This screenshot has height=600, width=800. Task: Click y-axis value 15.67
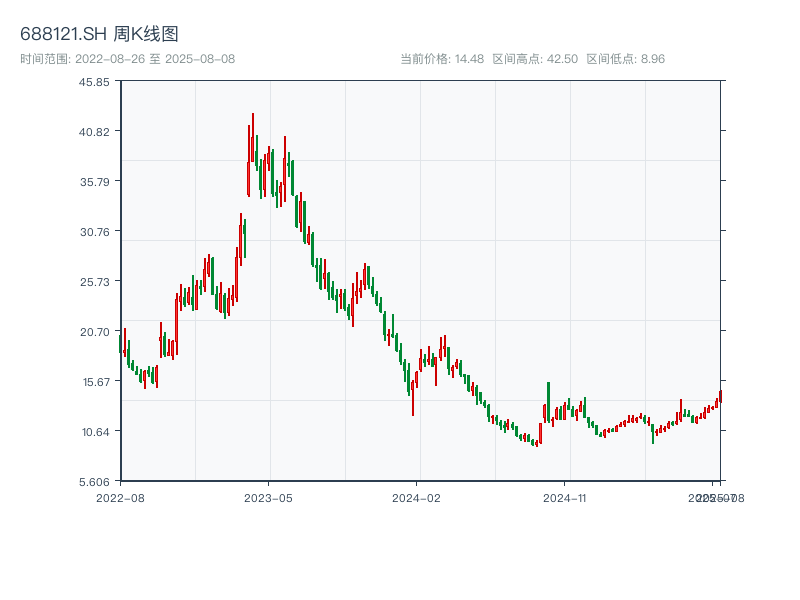(96, 382)
